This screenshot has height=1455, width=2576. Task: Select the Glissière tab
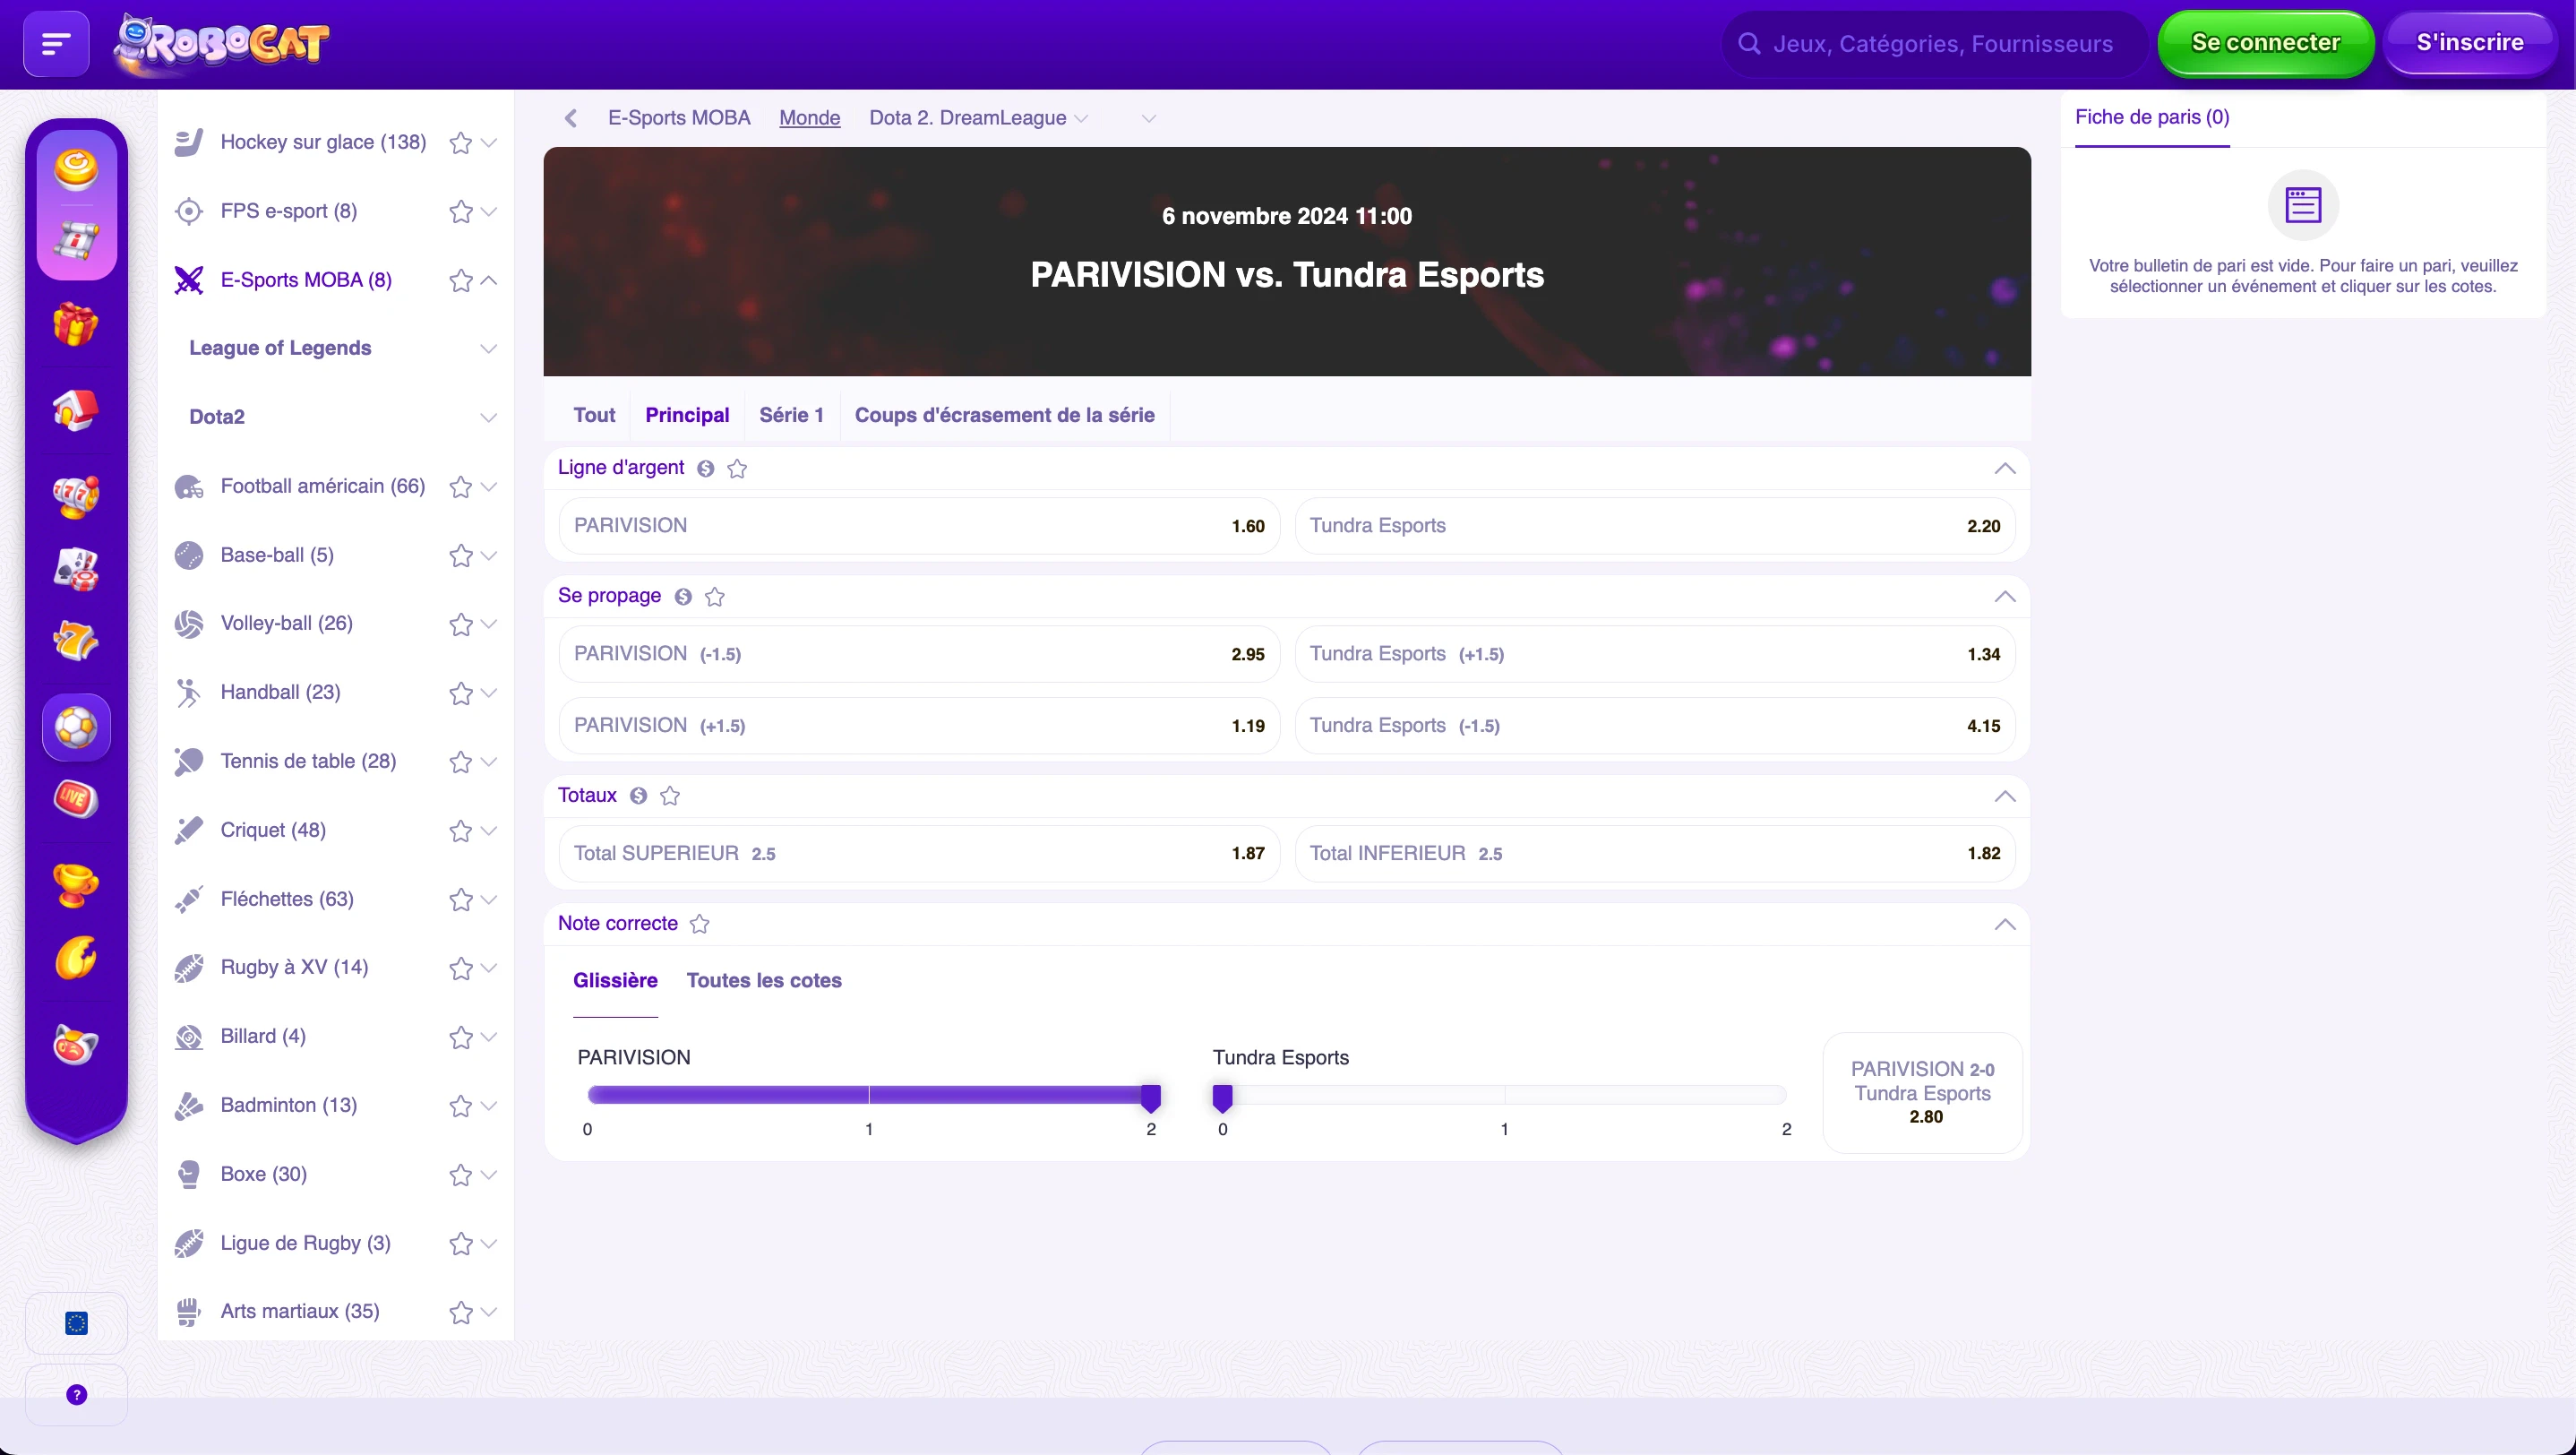pyautogui.click(x=615, y=980)
